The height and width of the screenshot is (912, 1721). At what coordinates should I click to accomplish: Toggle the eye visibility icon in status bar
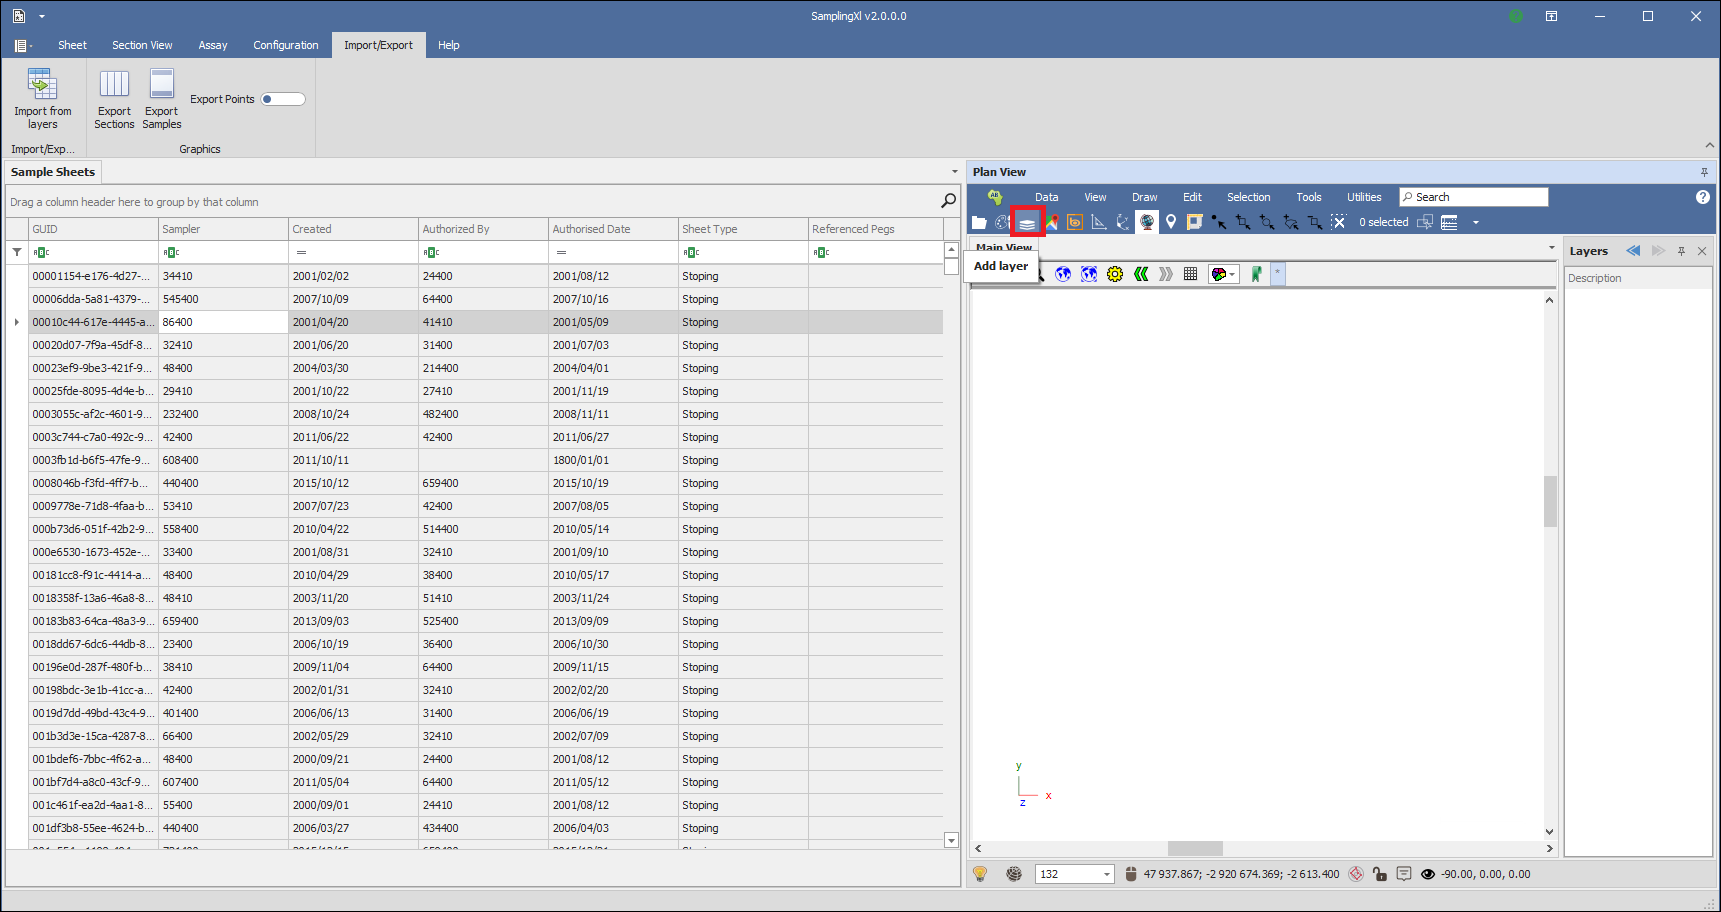pyautogui.click(x=1428, y=874)
